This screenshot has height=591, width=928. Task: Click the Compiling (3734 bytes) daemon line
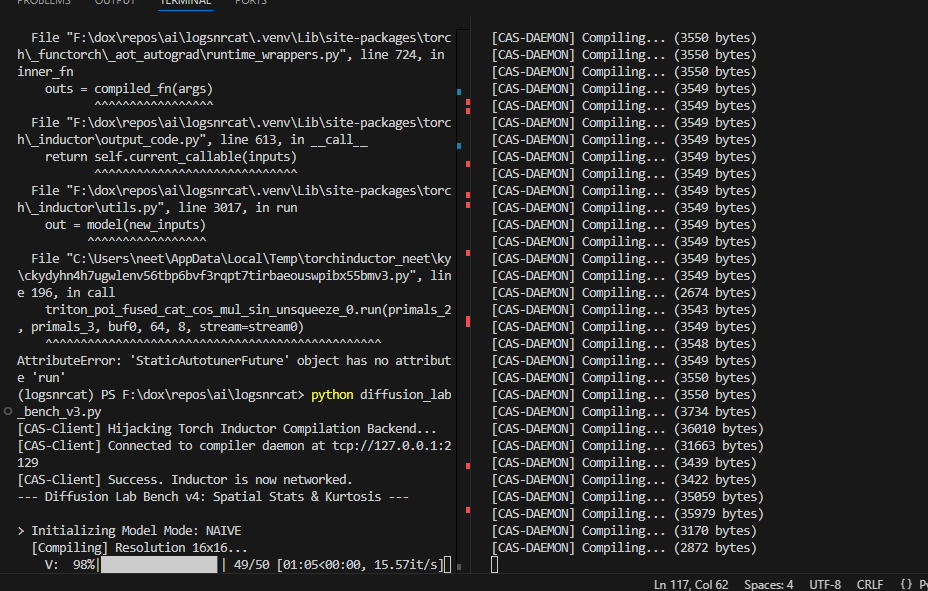(624, 412)
